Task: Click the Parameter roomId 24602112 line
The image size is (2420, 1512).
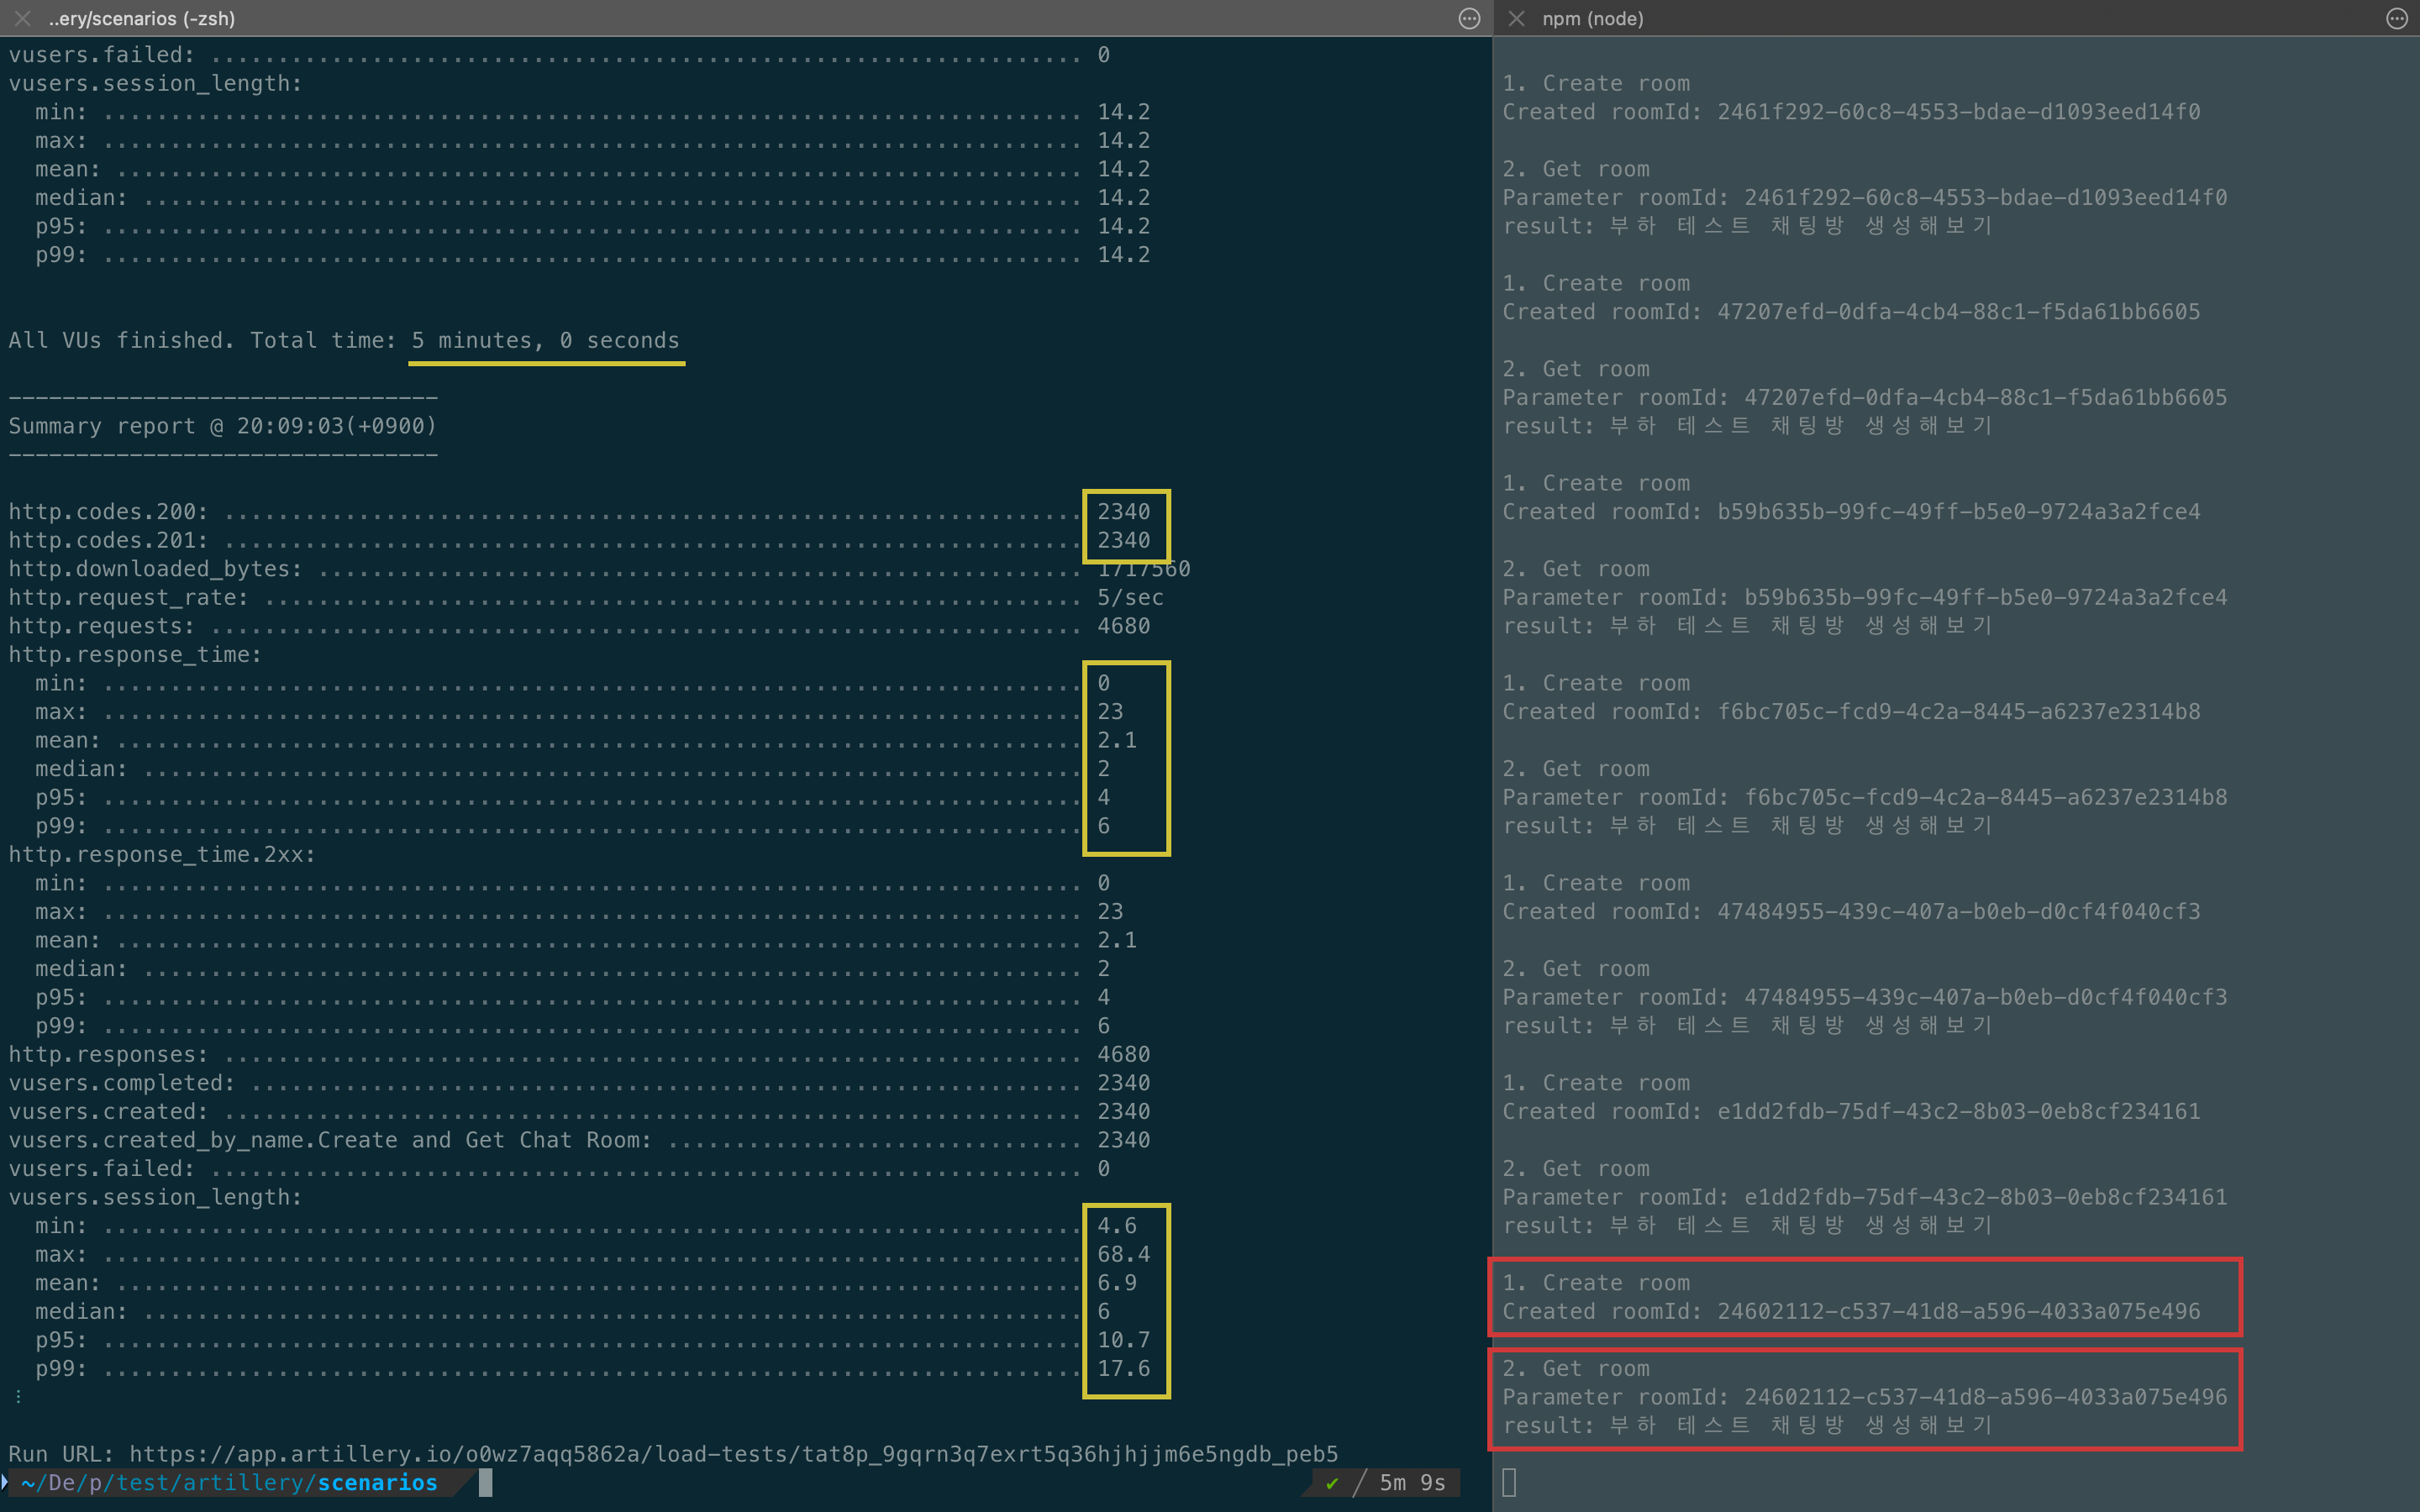Action: (1865, 1397)
